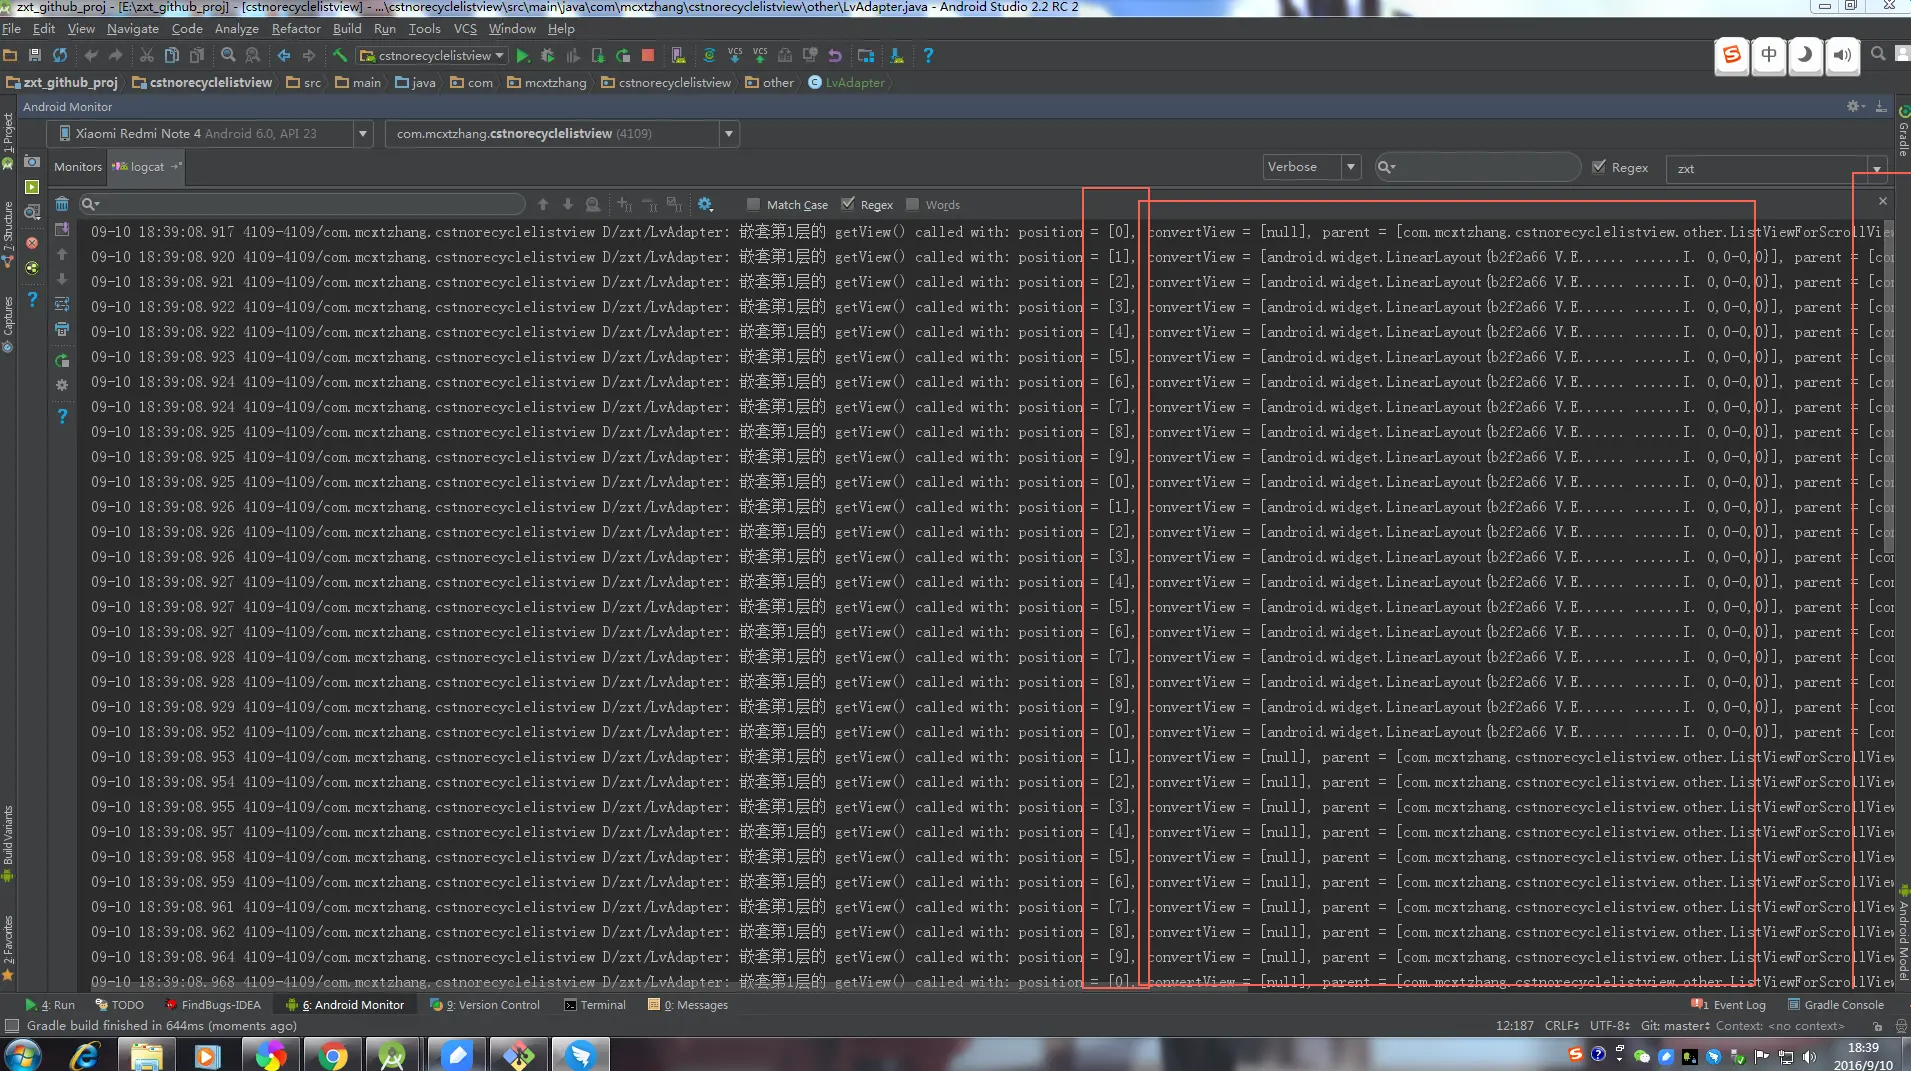Image resolution: width=1911 pixels, height=1071 pixels.
Task: Click the Screen Record green play icon
Action: click(32, 187)
